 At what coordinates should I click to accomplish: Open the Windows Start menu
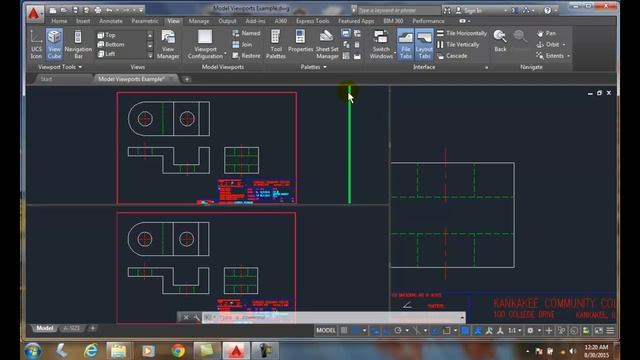33,351
